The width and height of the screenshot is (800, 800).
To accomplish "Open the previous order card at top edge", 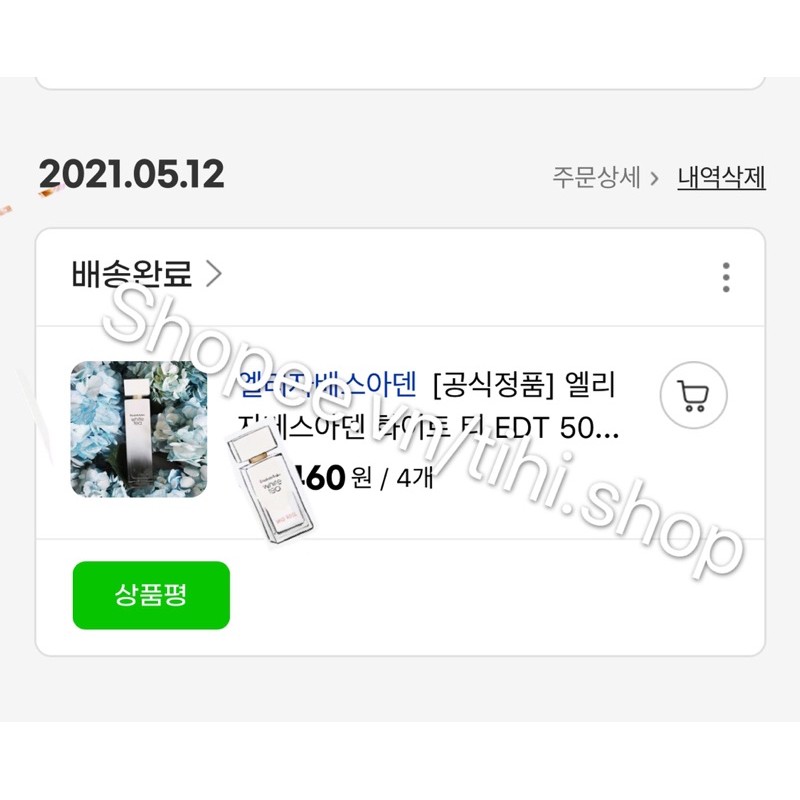I will (400, 83).
